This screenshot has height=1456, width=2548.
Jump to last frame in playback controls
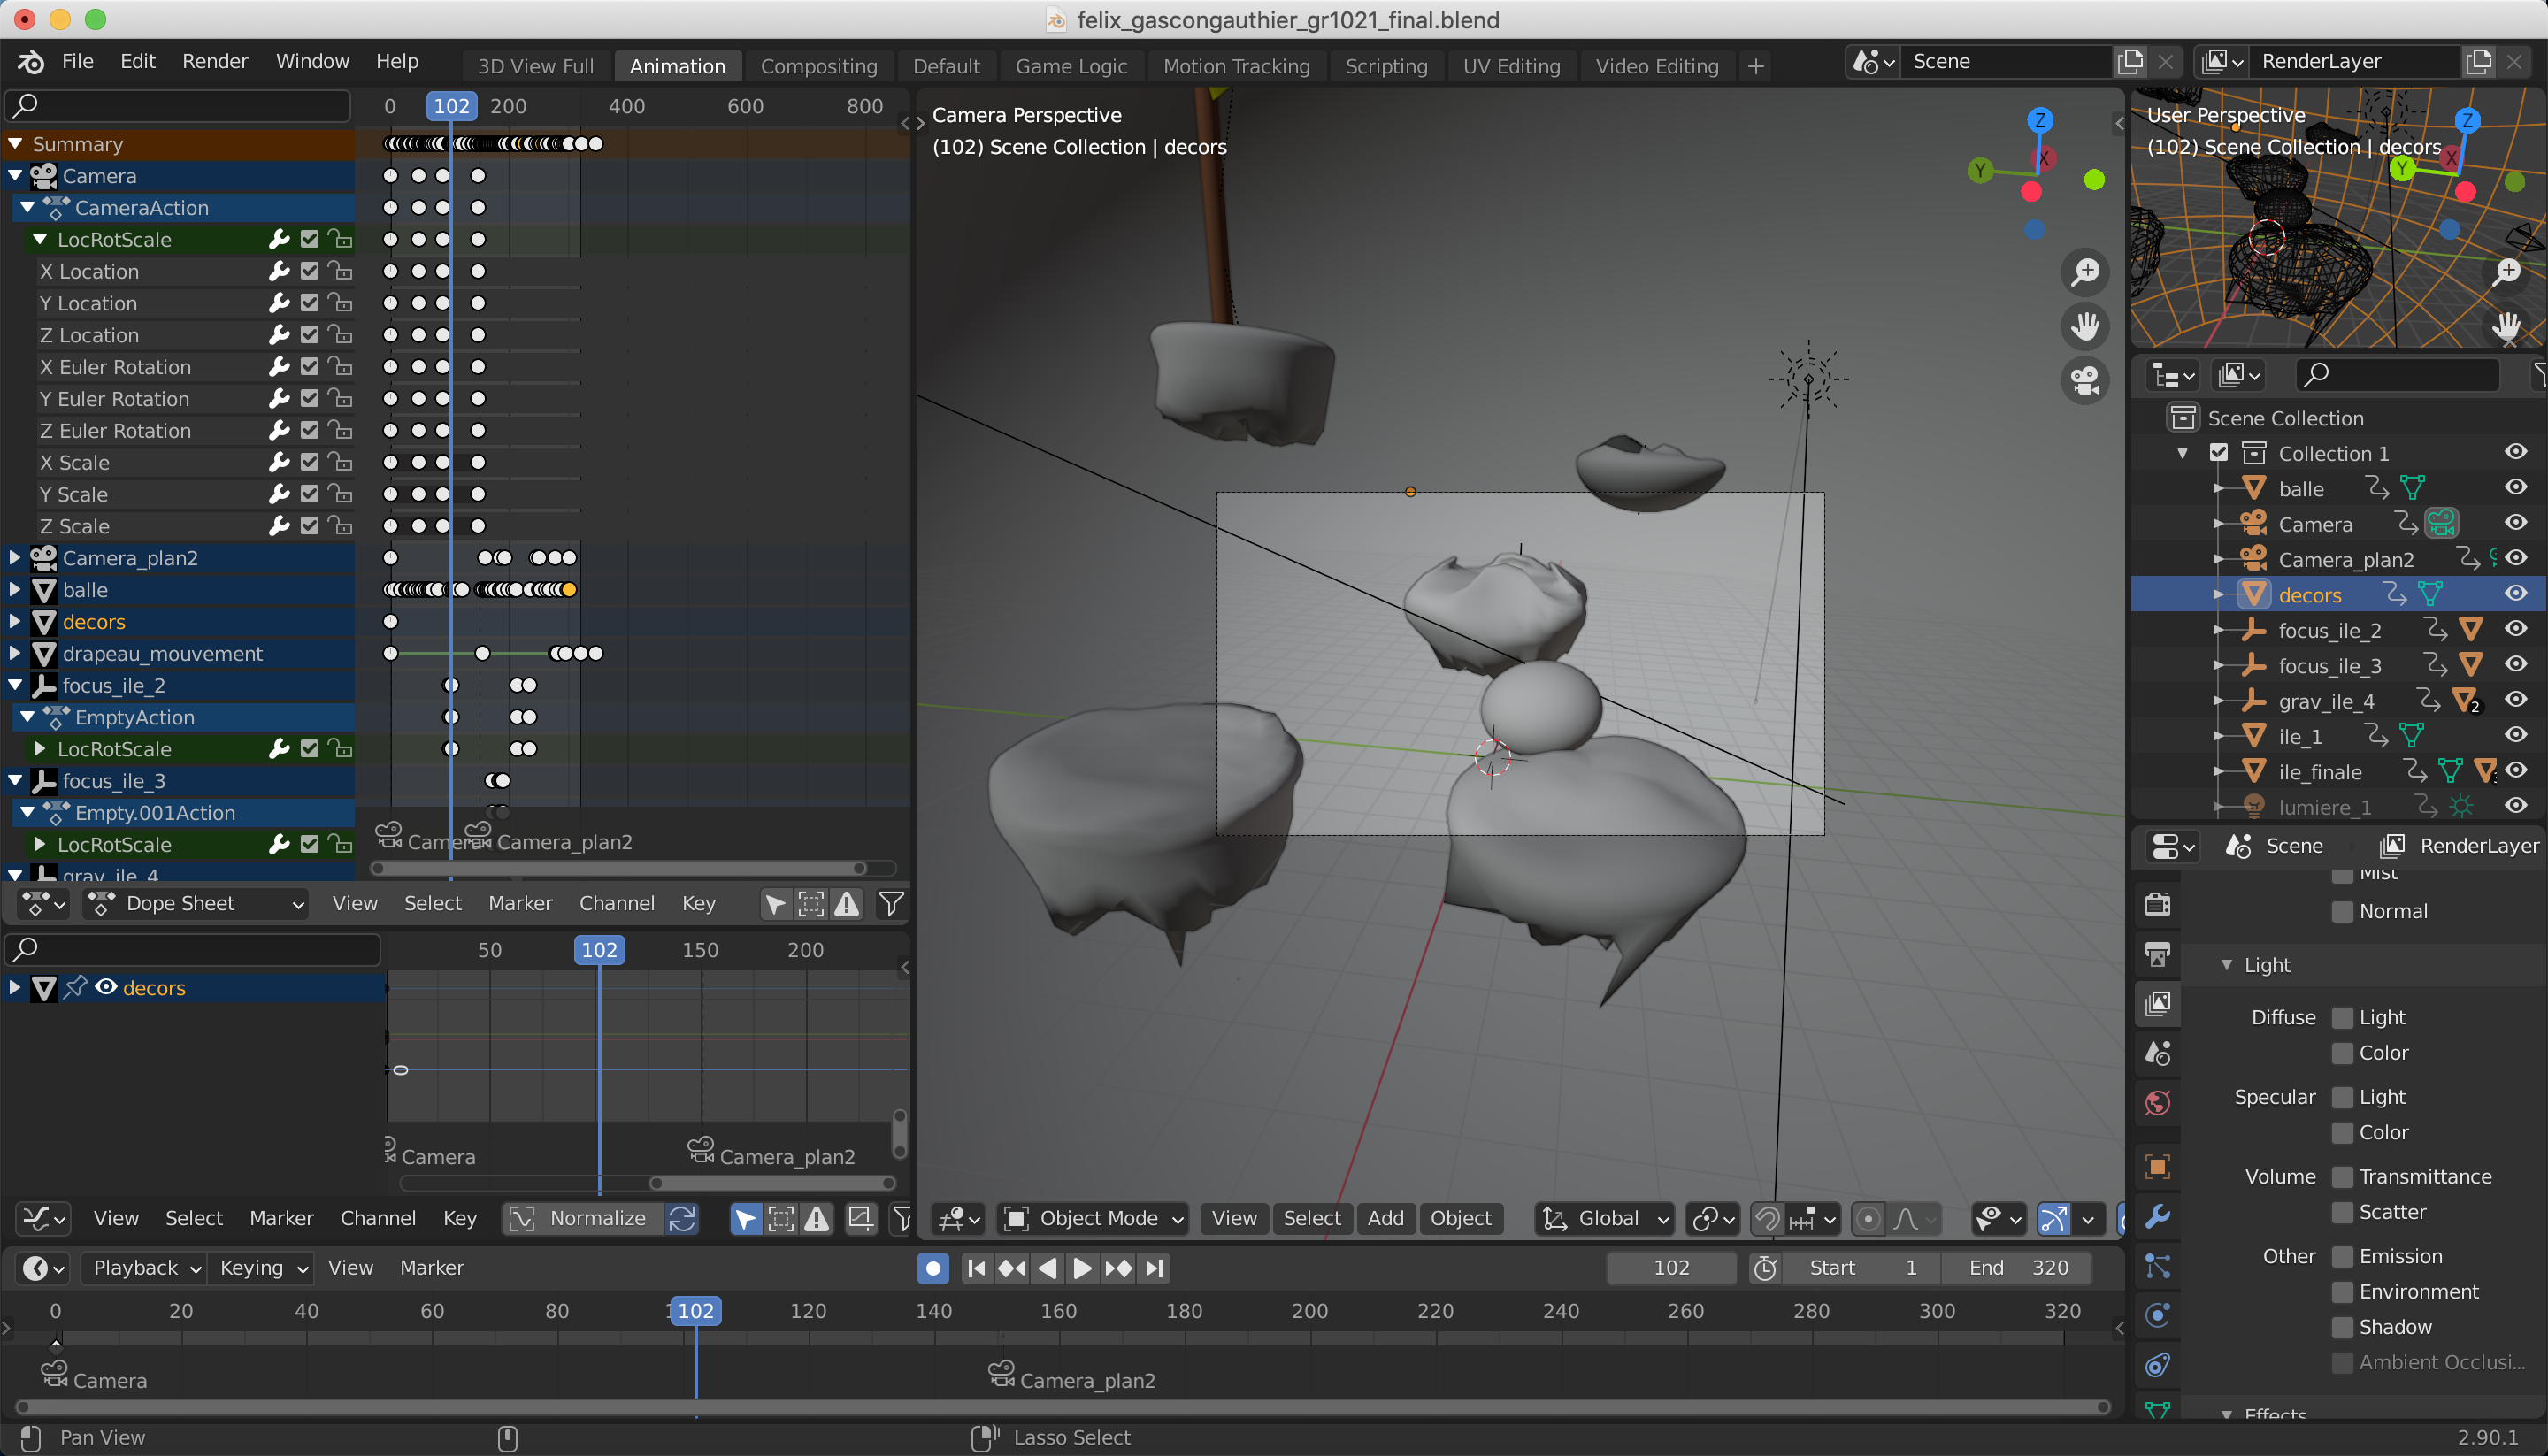(x=1155, y=1268)
